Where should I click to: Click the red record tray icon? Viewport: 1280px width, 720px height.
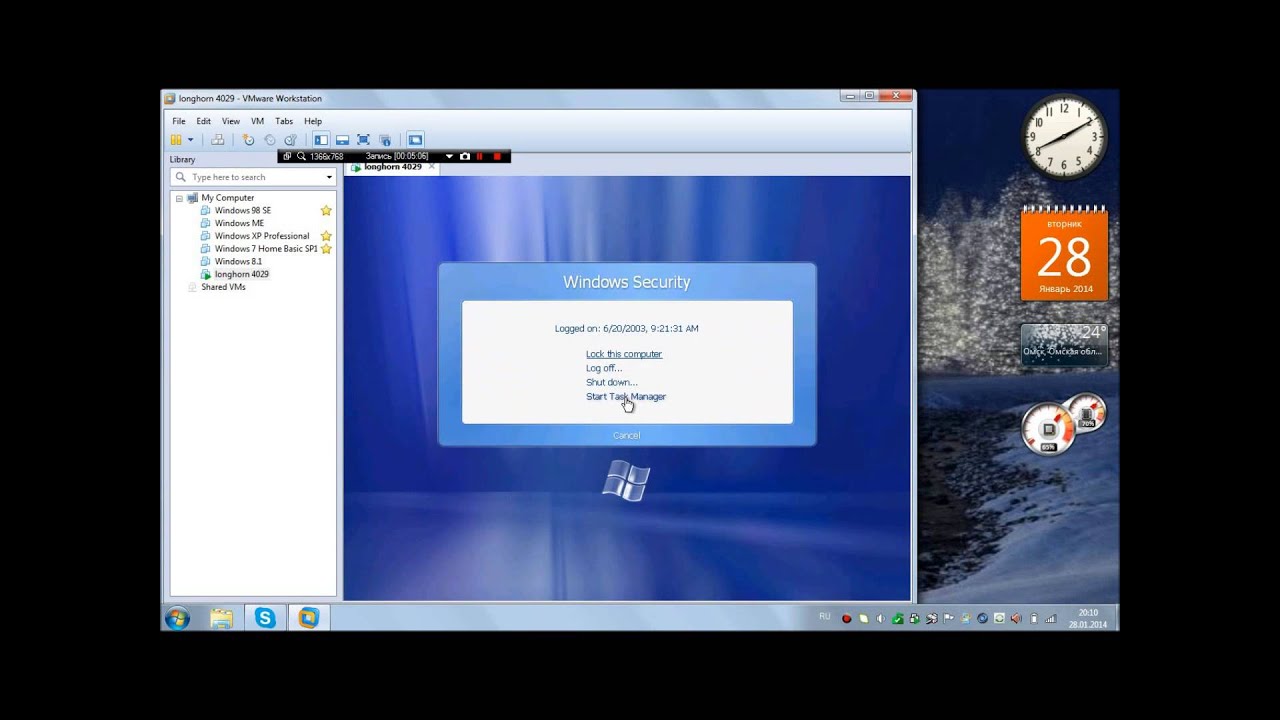click(846, 619)
